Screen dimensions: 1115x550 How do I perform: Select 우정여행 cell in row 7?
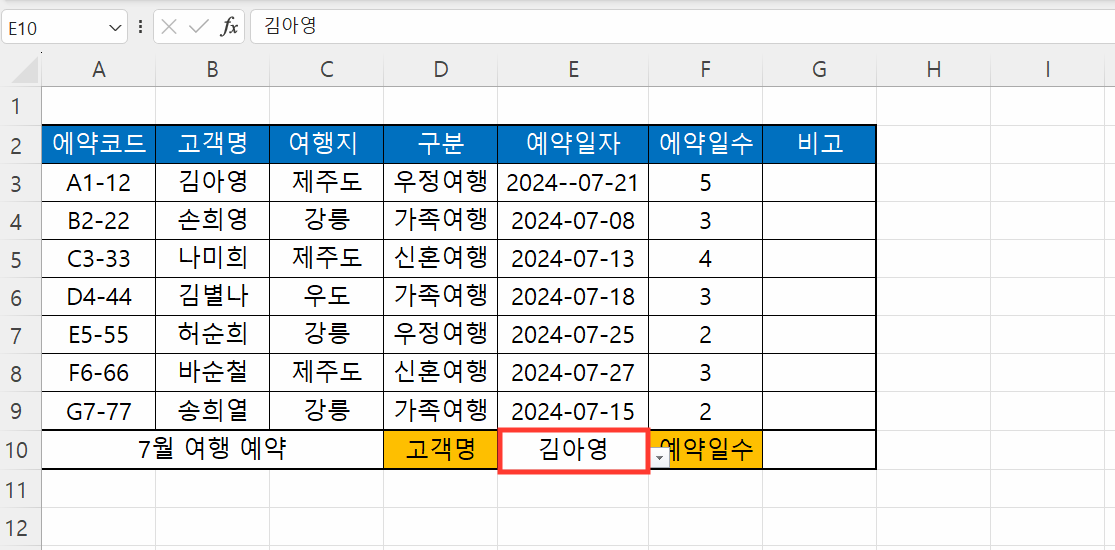(x=441, y=335)
